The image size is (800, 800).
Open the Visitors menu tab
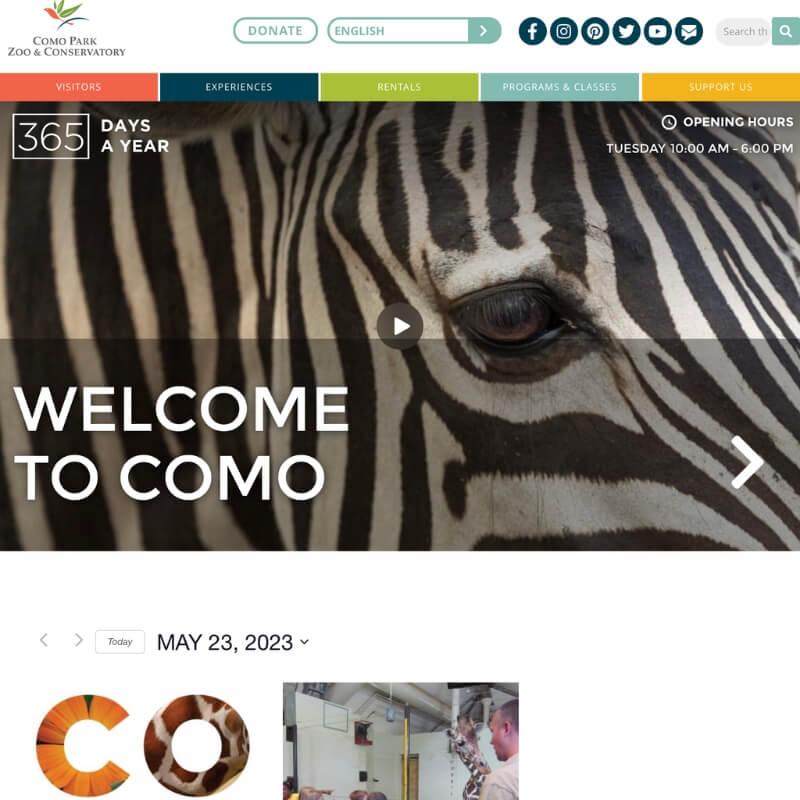click(x=79, y=87)
